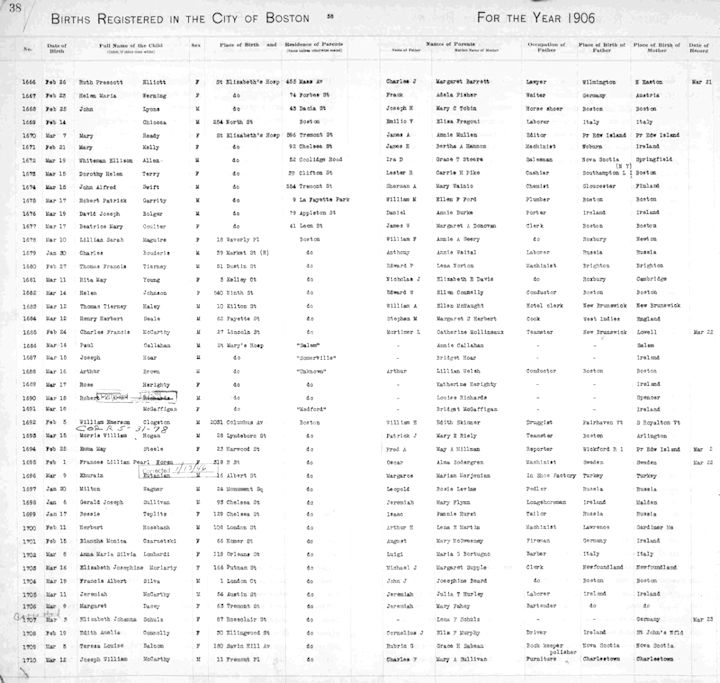Click the page number '38' in the corner

click(x=15, y=8)
